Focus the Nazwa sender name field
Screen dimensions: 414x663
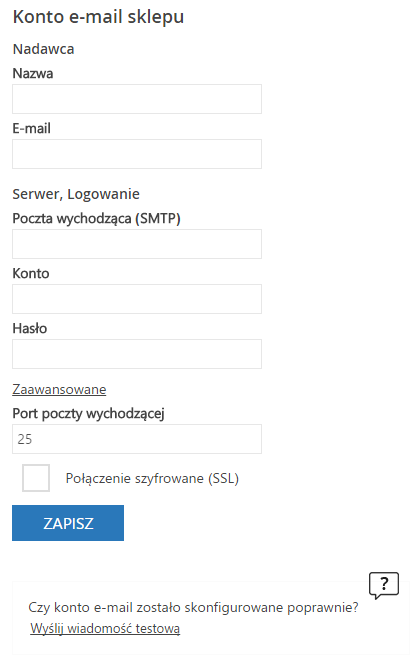(137, 99)
